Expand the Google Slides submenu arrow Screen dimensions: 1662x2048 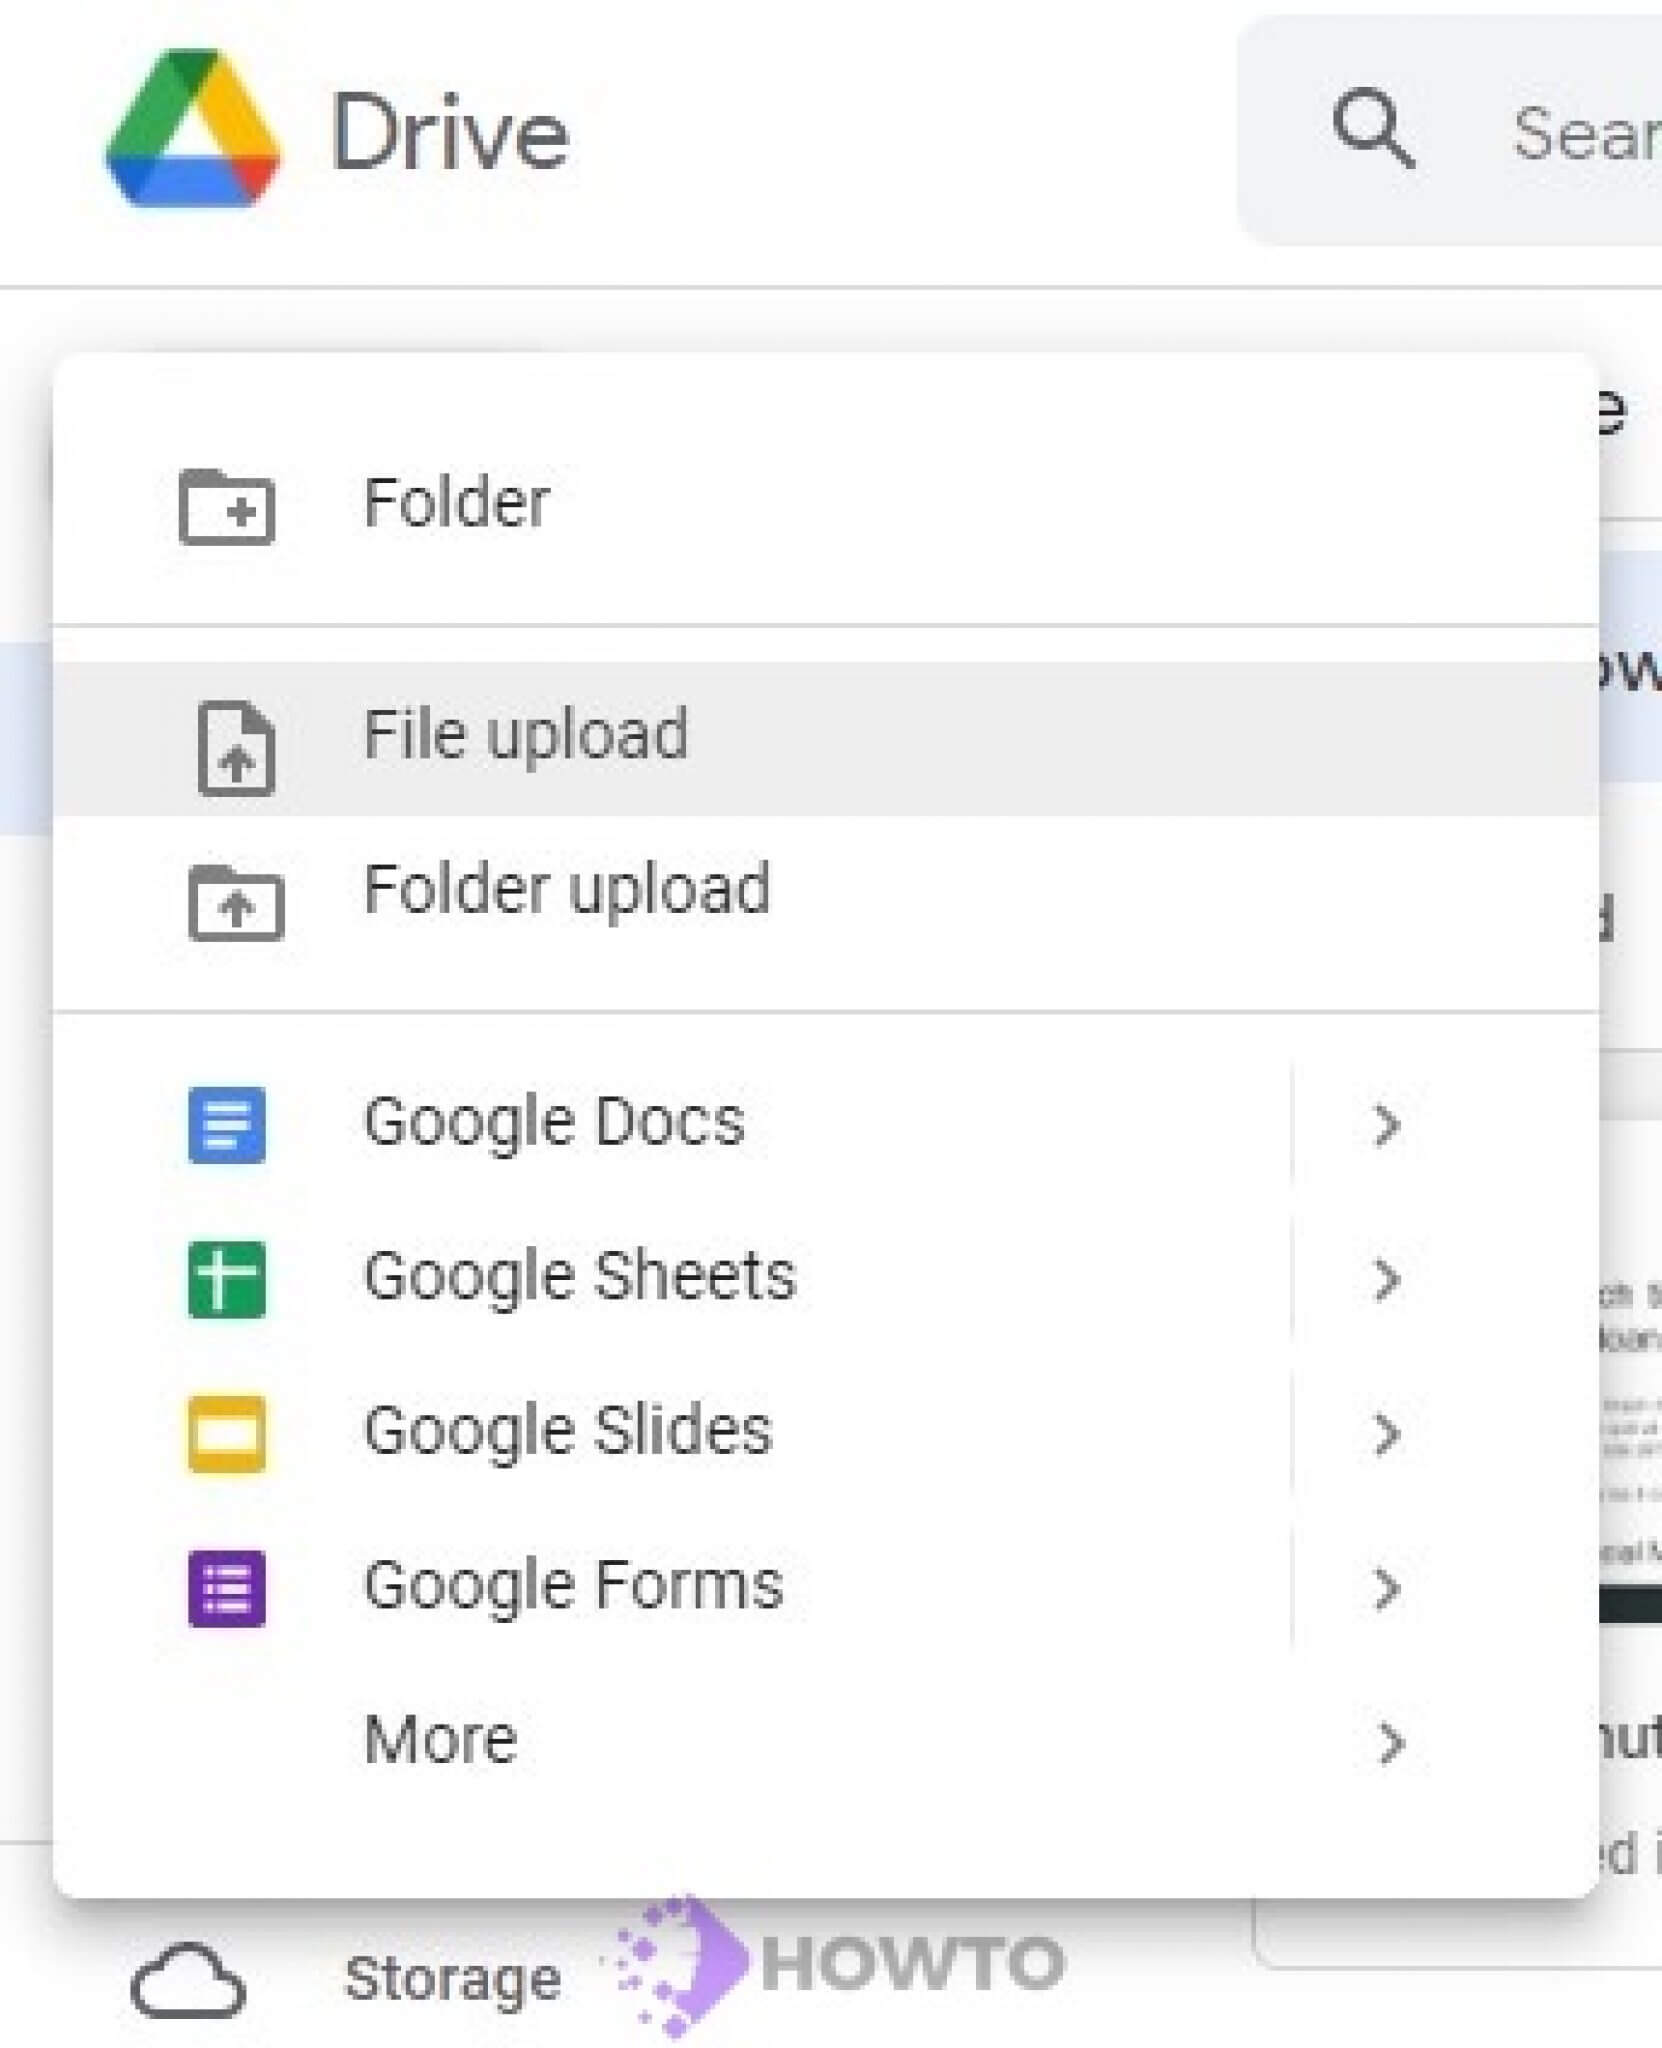[1386, 1434]
